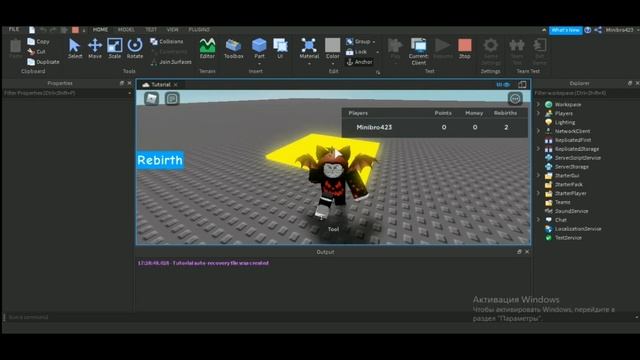Open the Roblox menu icon in viewport
The height and width of the screenshot is (360, 640).
coord(151,99)
